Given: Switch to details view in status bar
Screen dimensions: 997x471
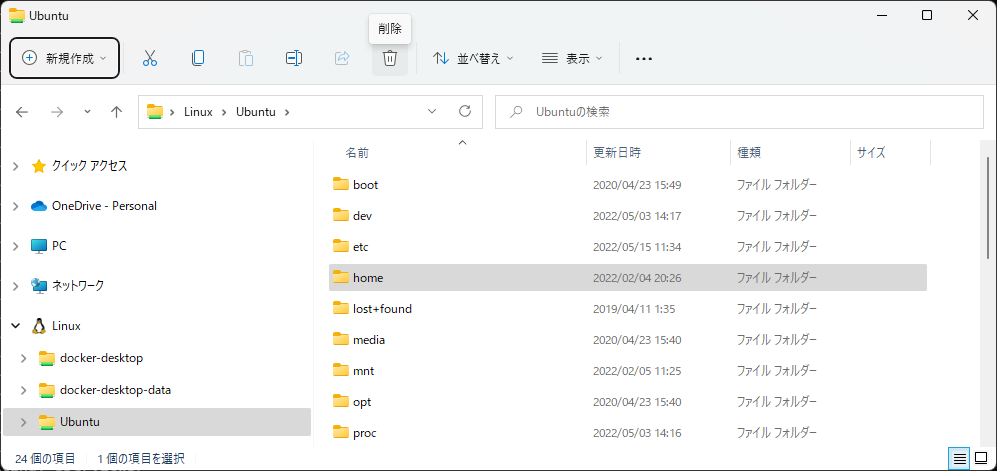Looking at the screenshot, I should click(x=959, y=458).
